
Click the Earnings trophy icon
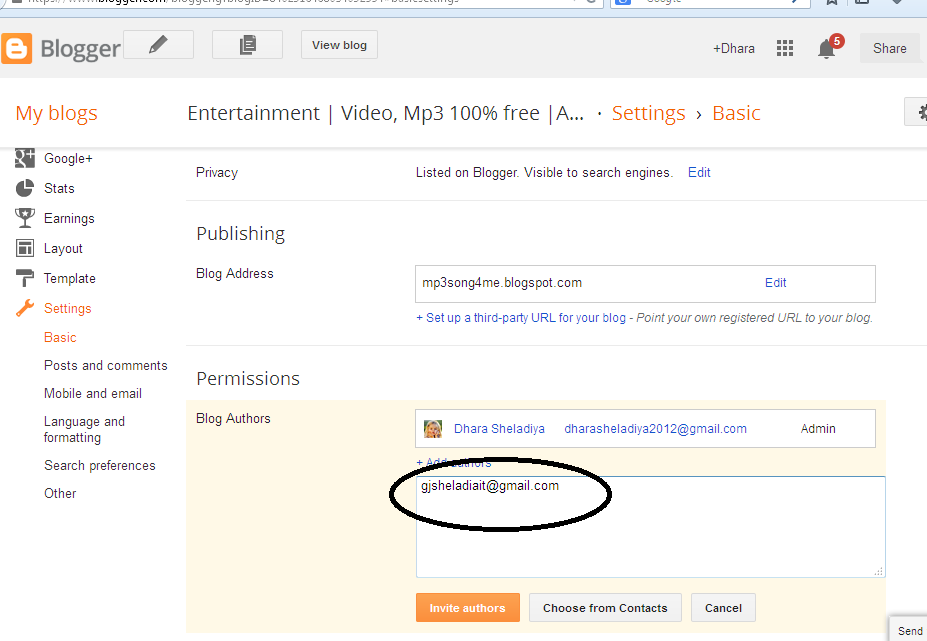24,218
